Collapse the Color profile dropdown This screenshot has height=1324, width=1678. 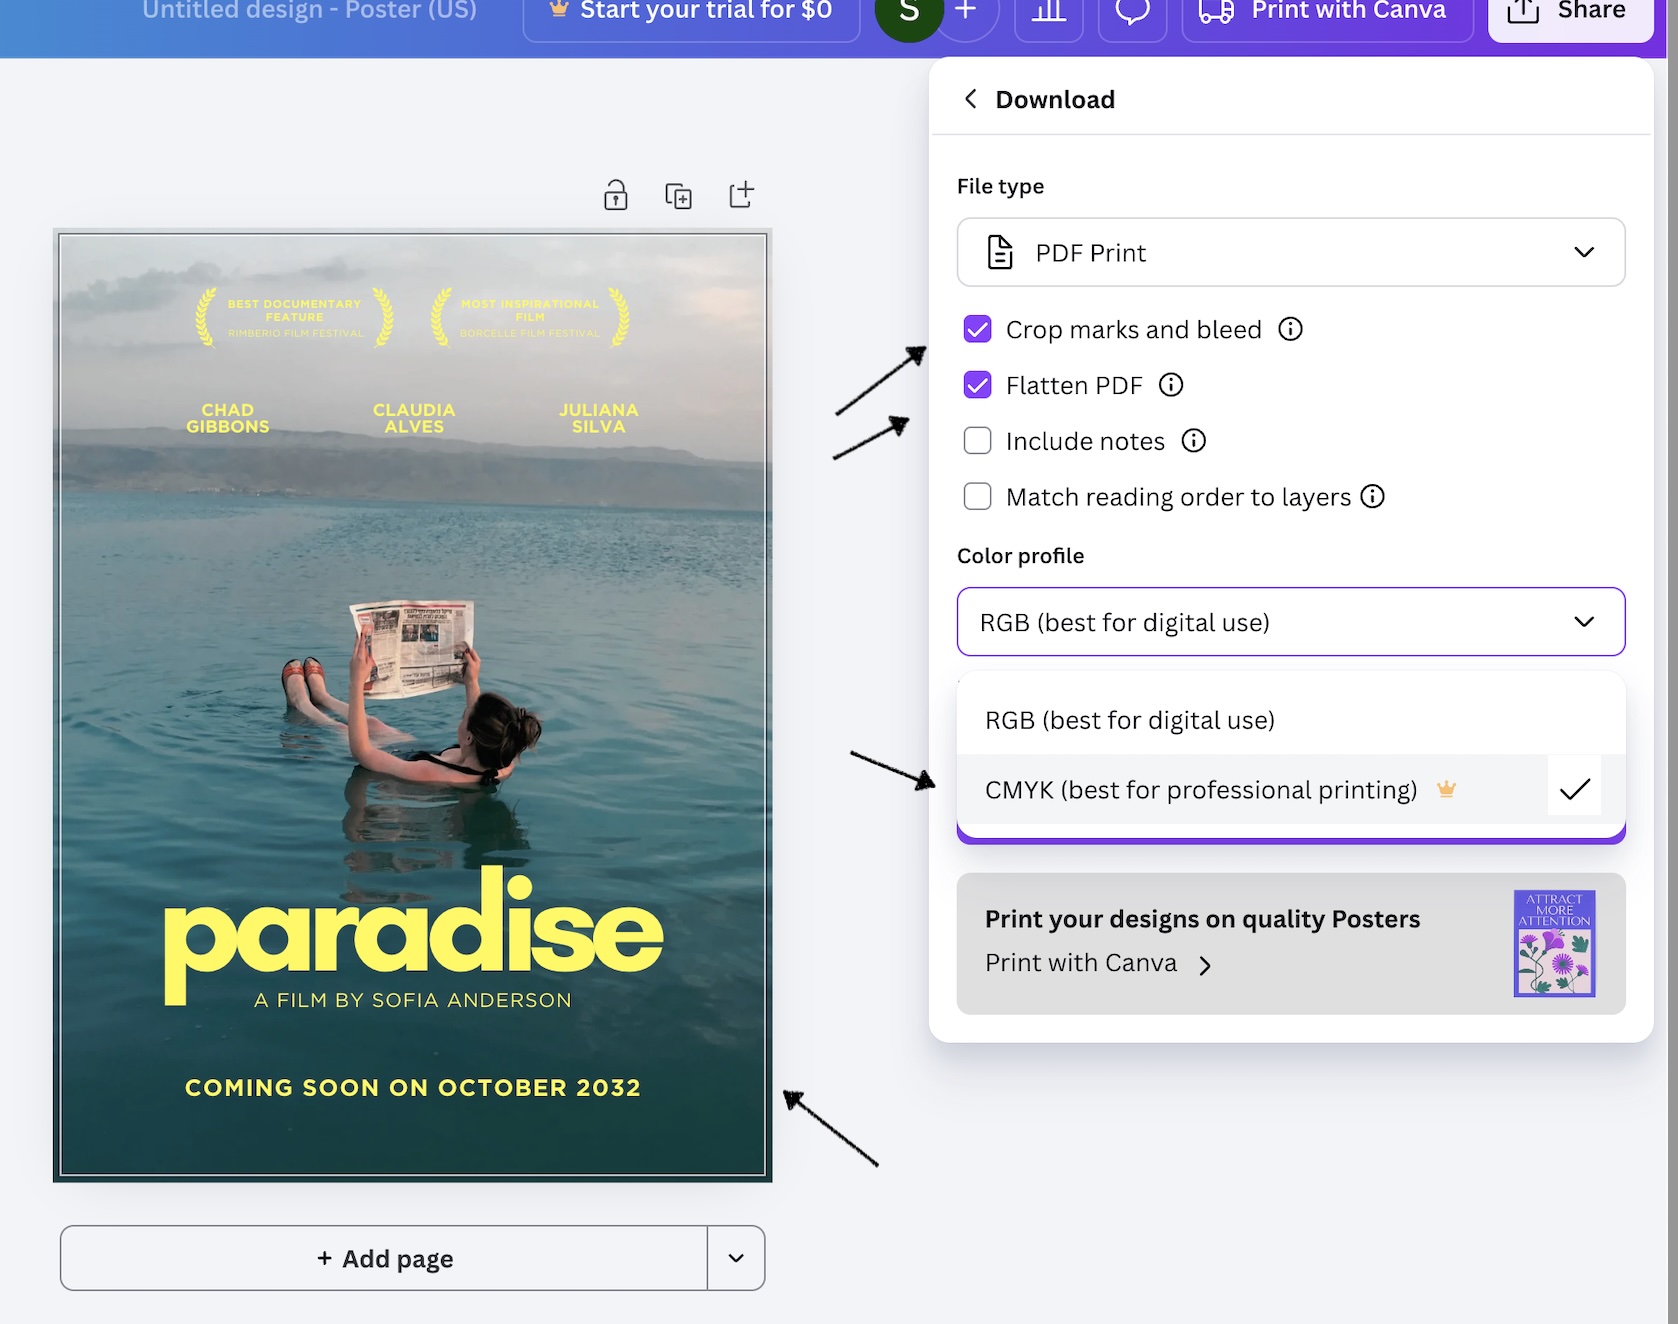coord(1585,621)
